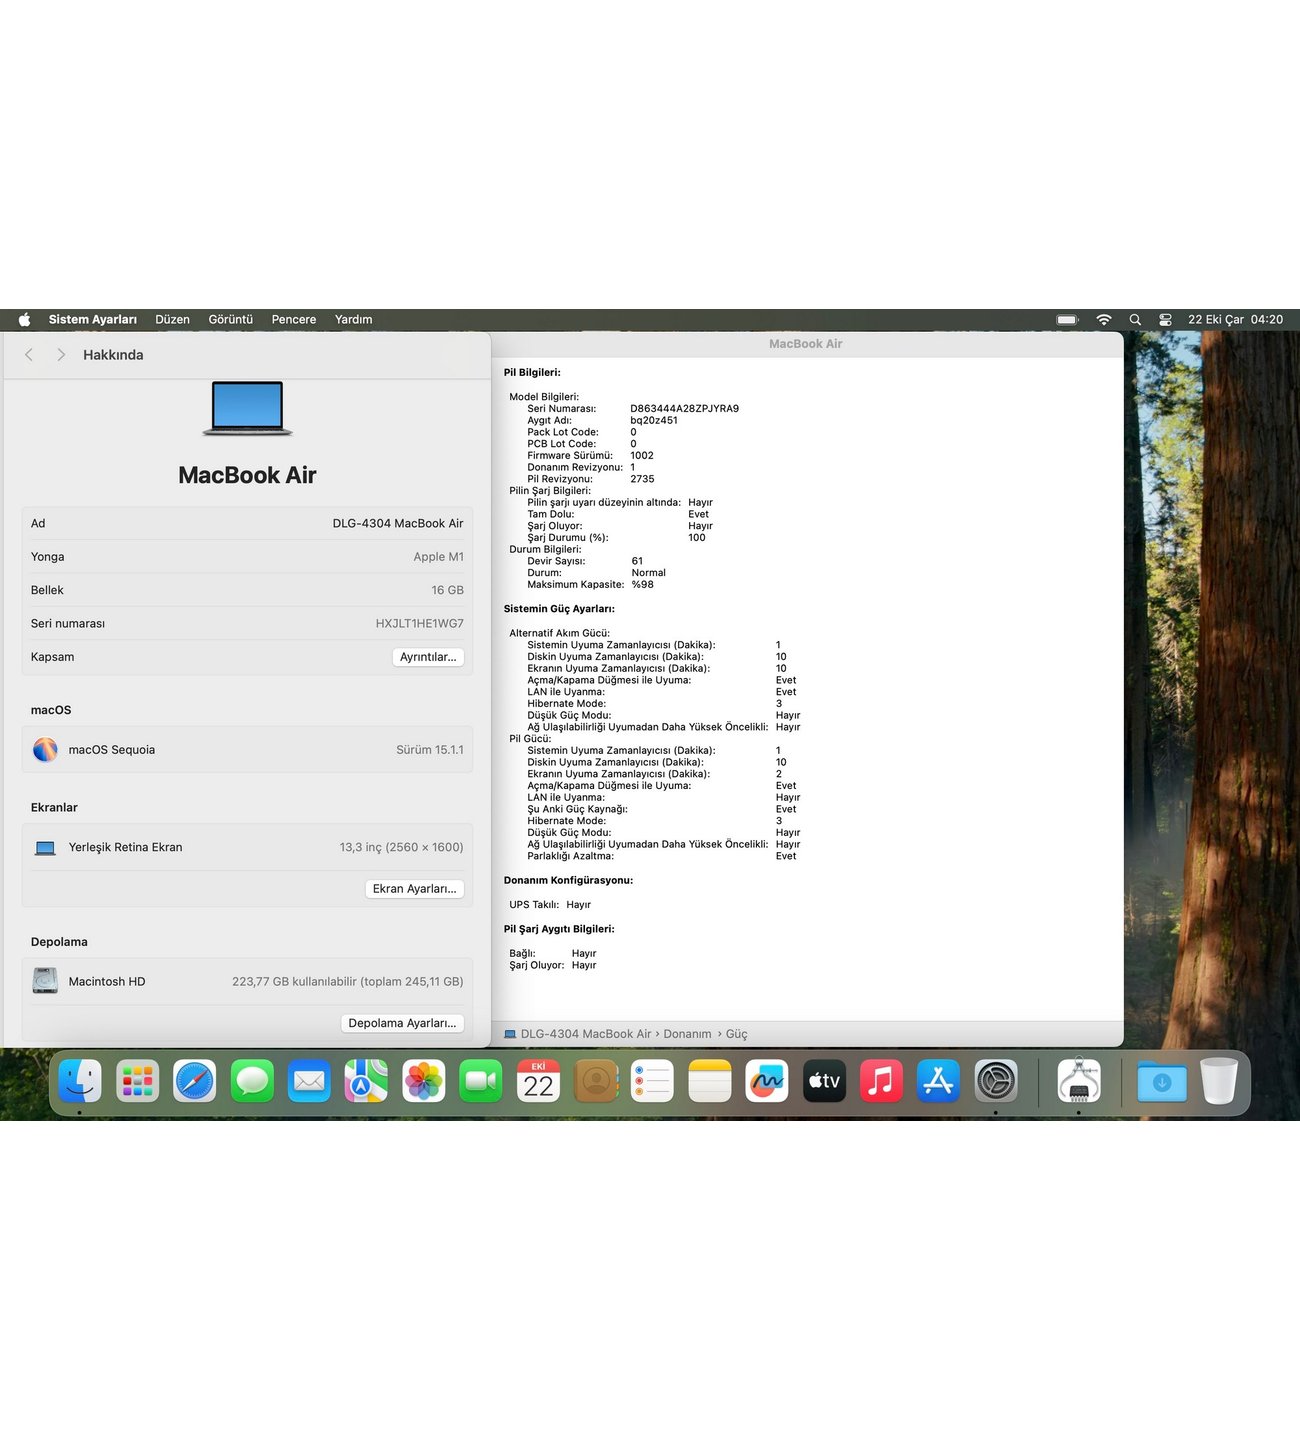Click the Apple M1 chip value
The width and height of the screenshot is (1300, 1430).
coord(438,557)
